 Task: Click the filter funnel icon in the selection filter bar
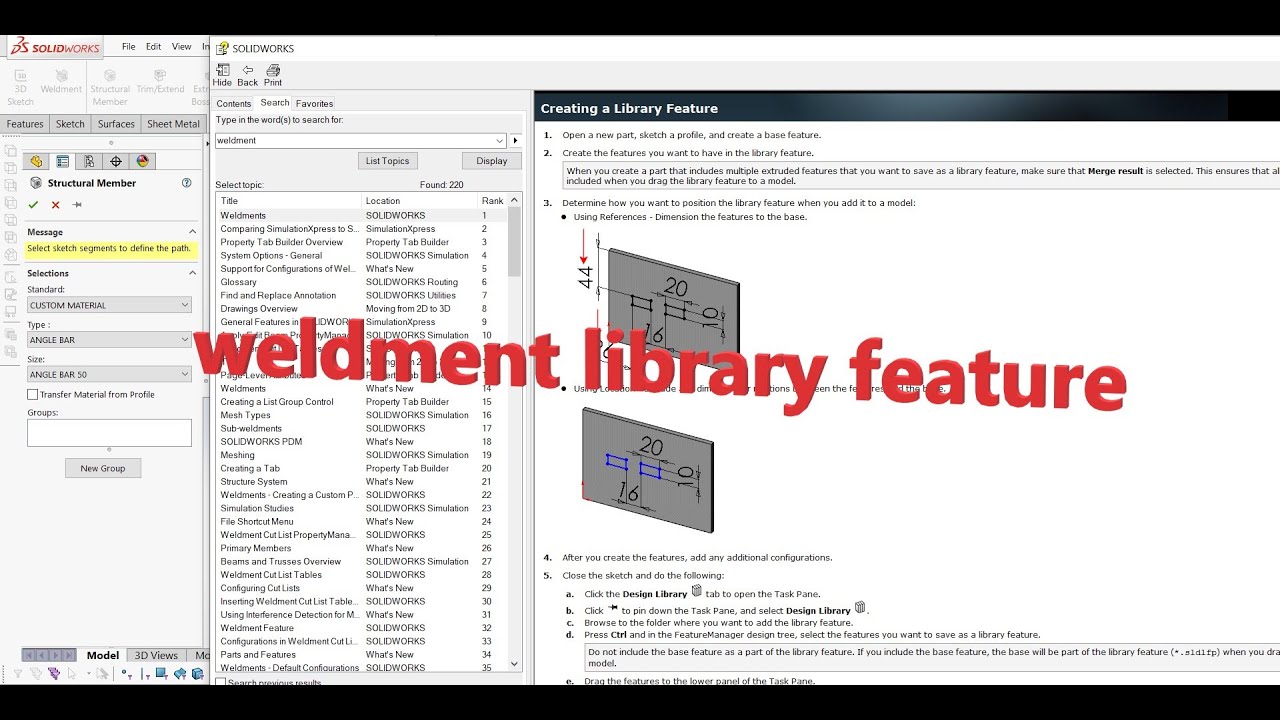(x=17, y=673)
